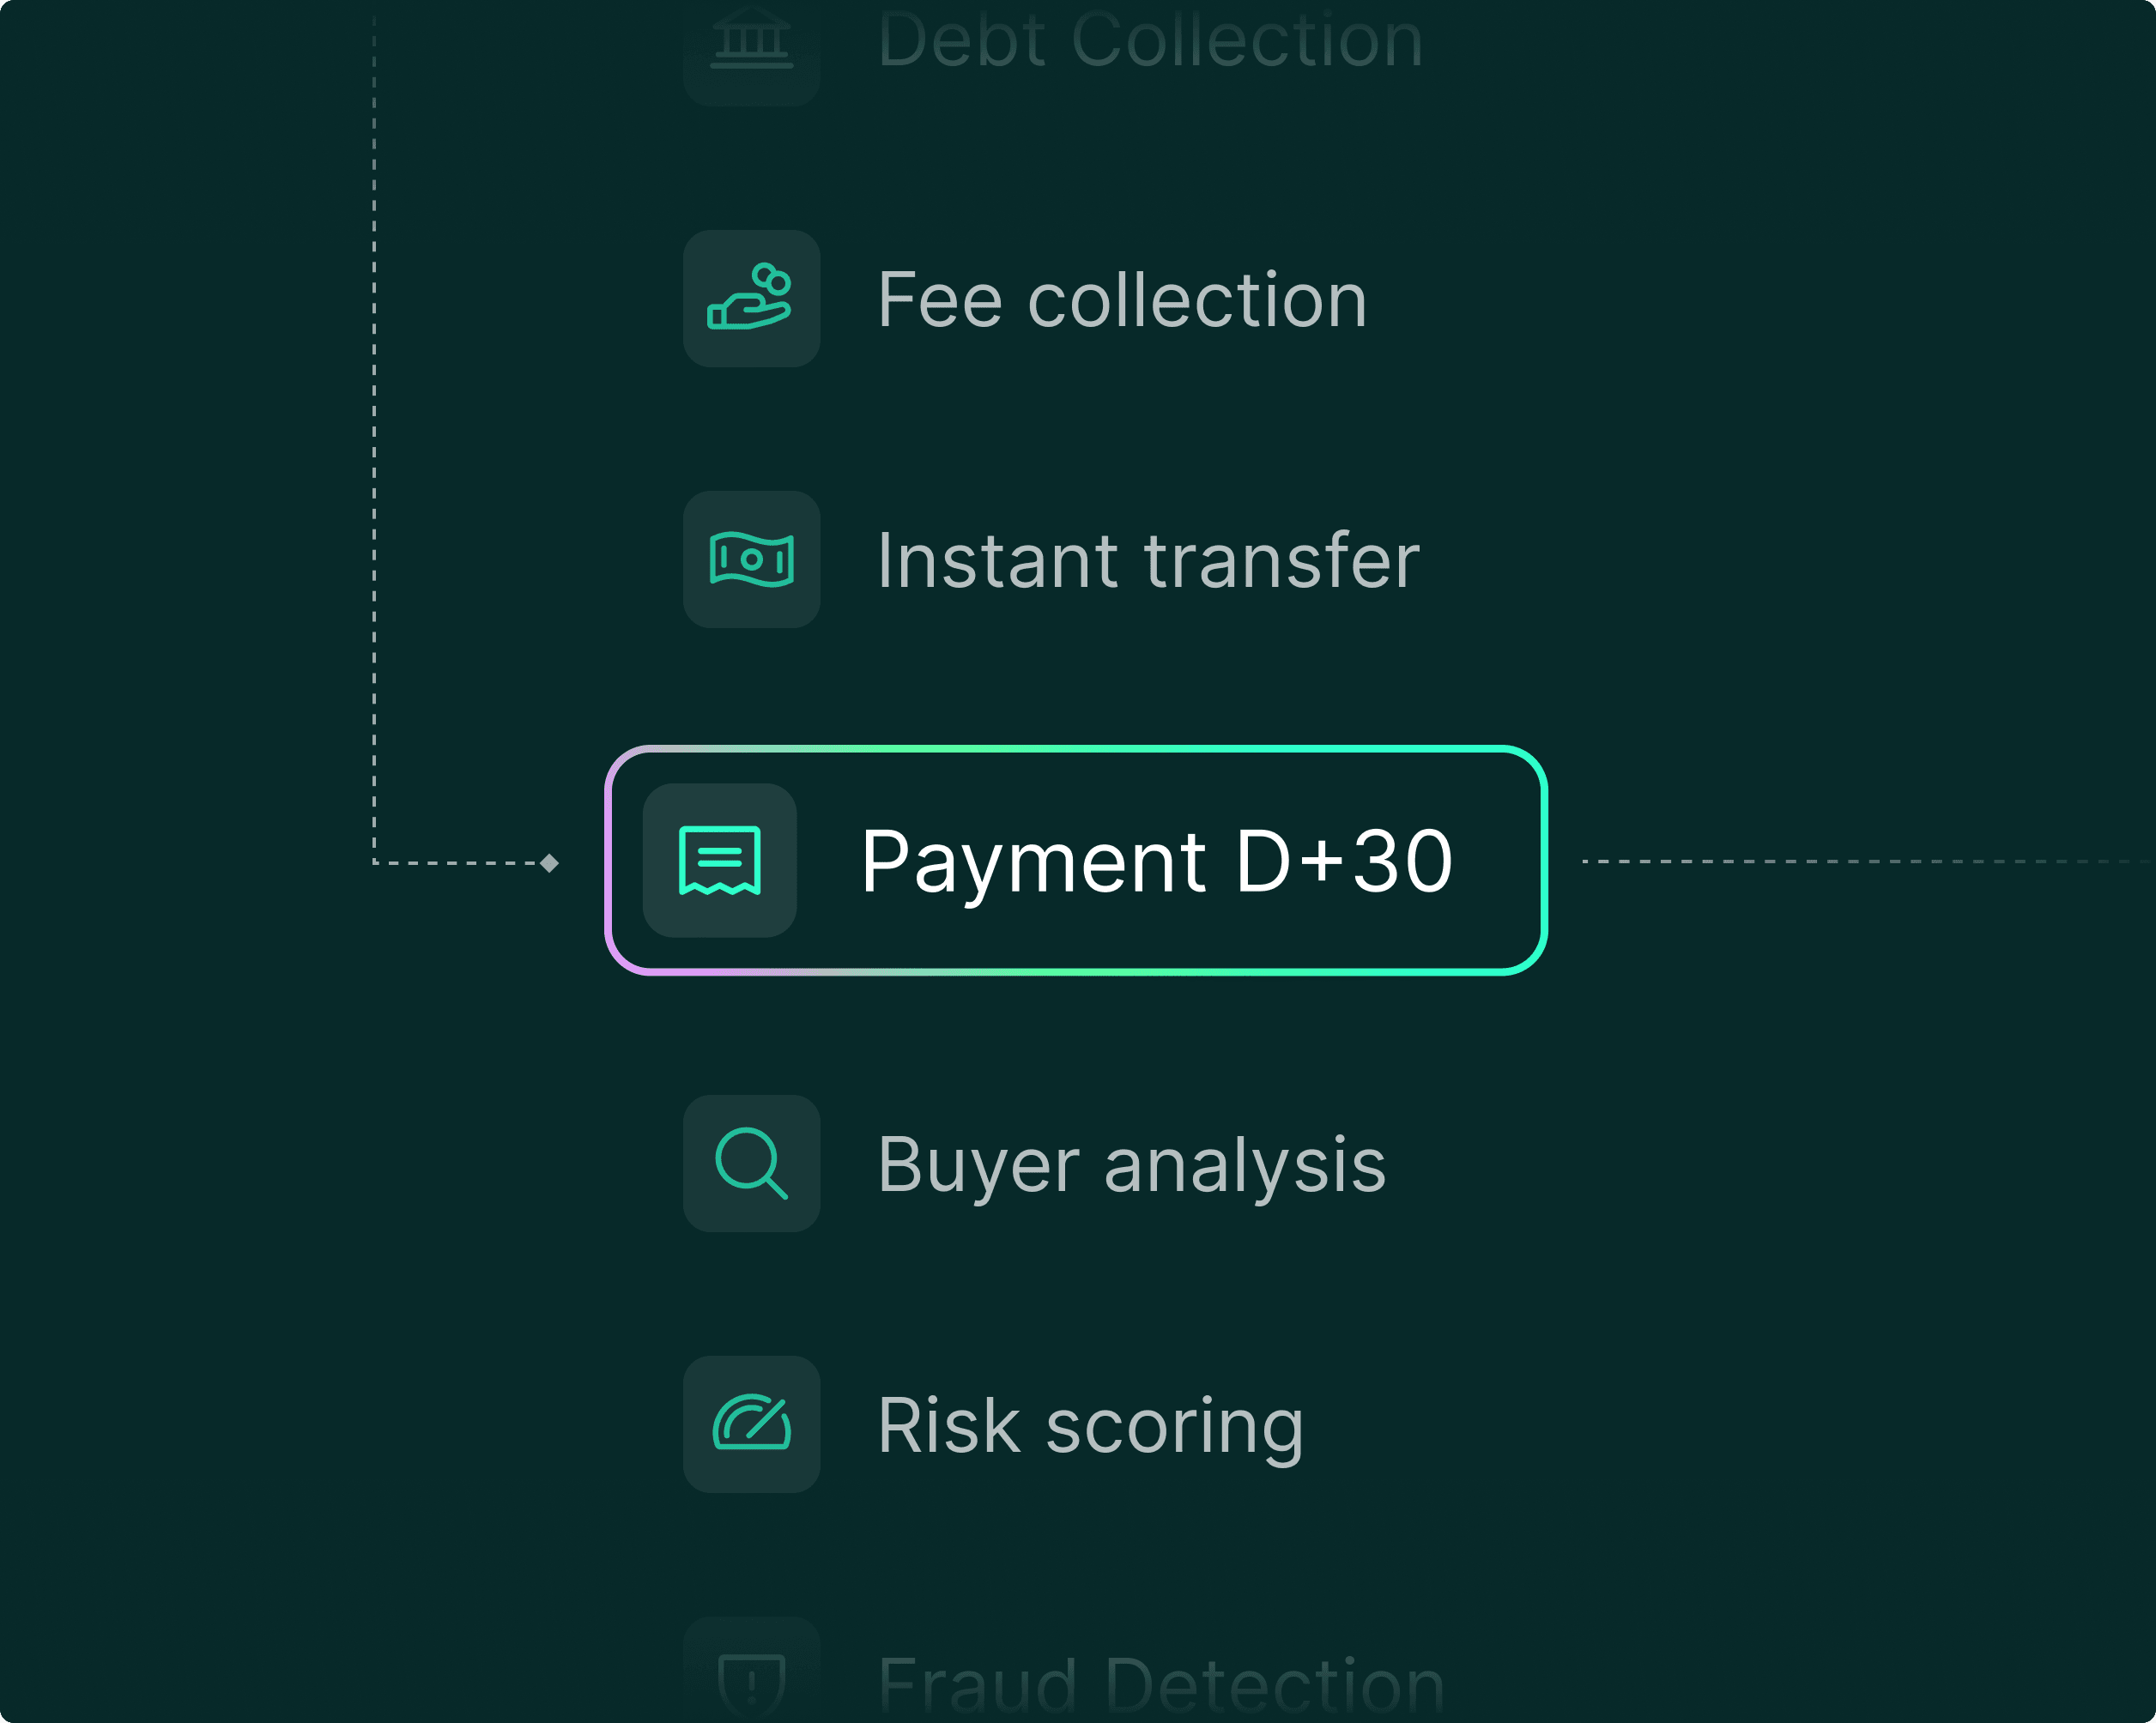Click the dashed line right of Payment D+30
This screenshot has height=1723, width=2156.
coord(1860,861)
